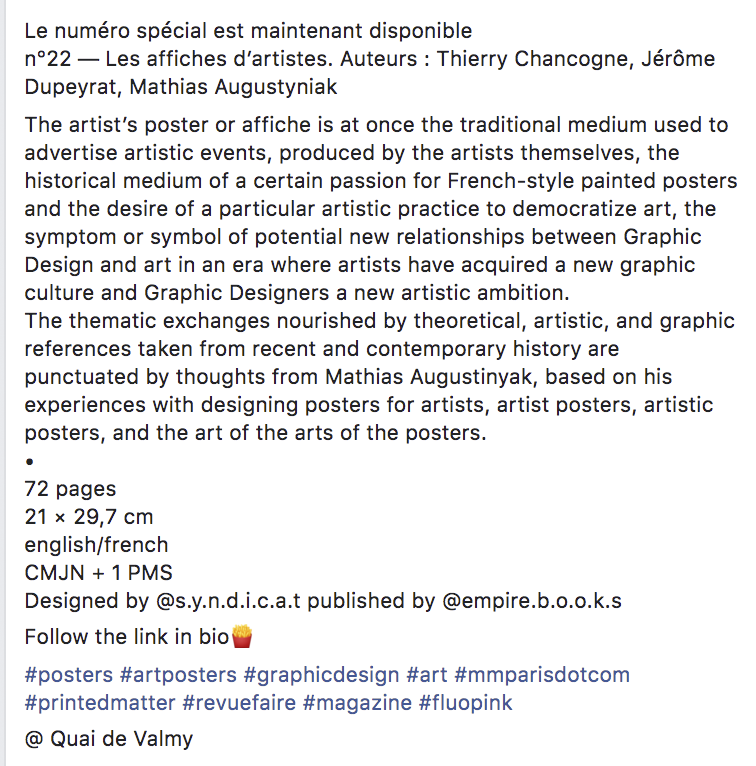The width and height of the screenshot is (756, 766).
Task: Open the @empire.b.o.o.k.s mention
Action: pos(529,601)
